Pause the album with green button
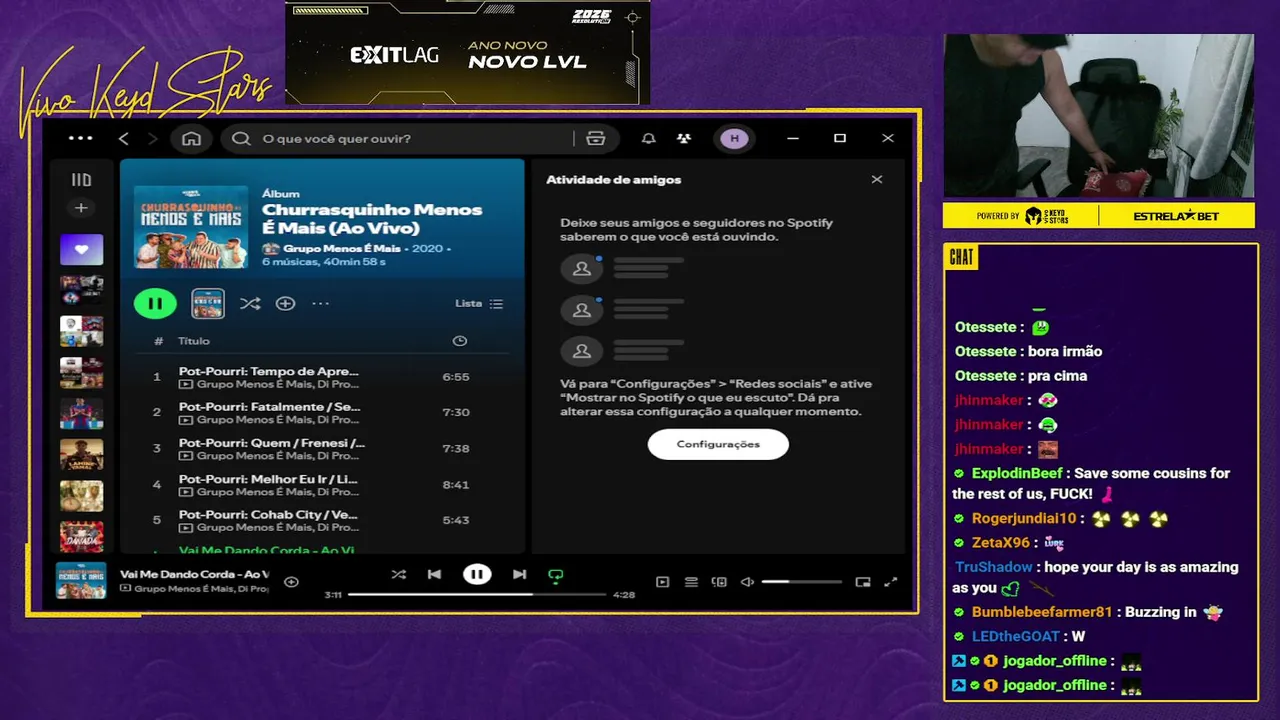 tap(155, 303)
